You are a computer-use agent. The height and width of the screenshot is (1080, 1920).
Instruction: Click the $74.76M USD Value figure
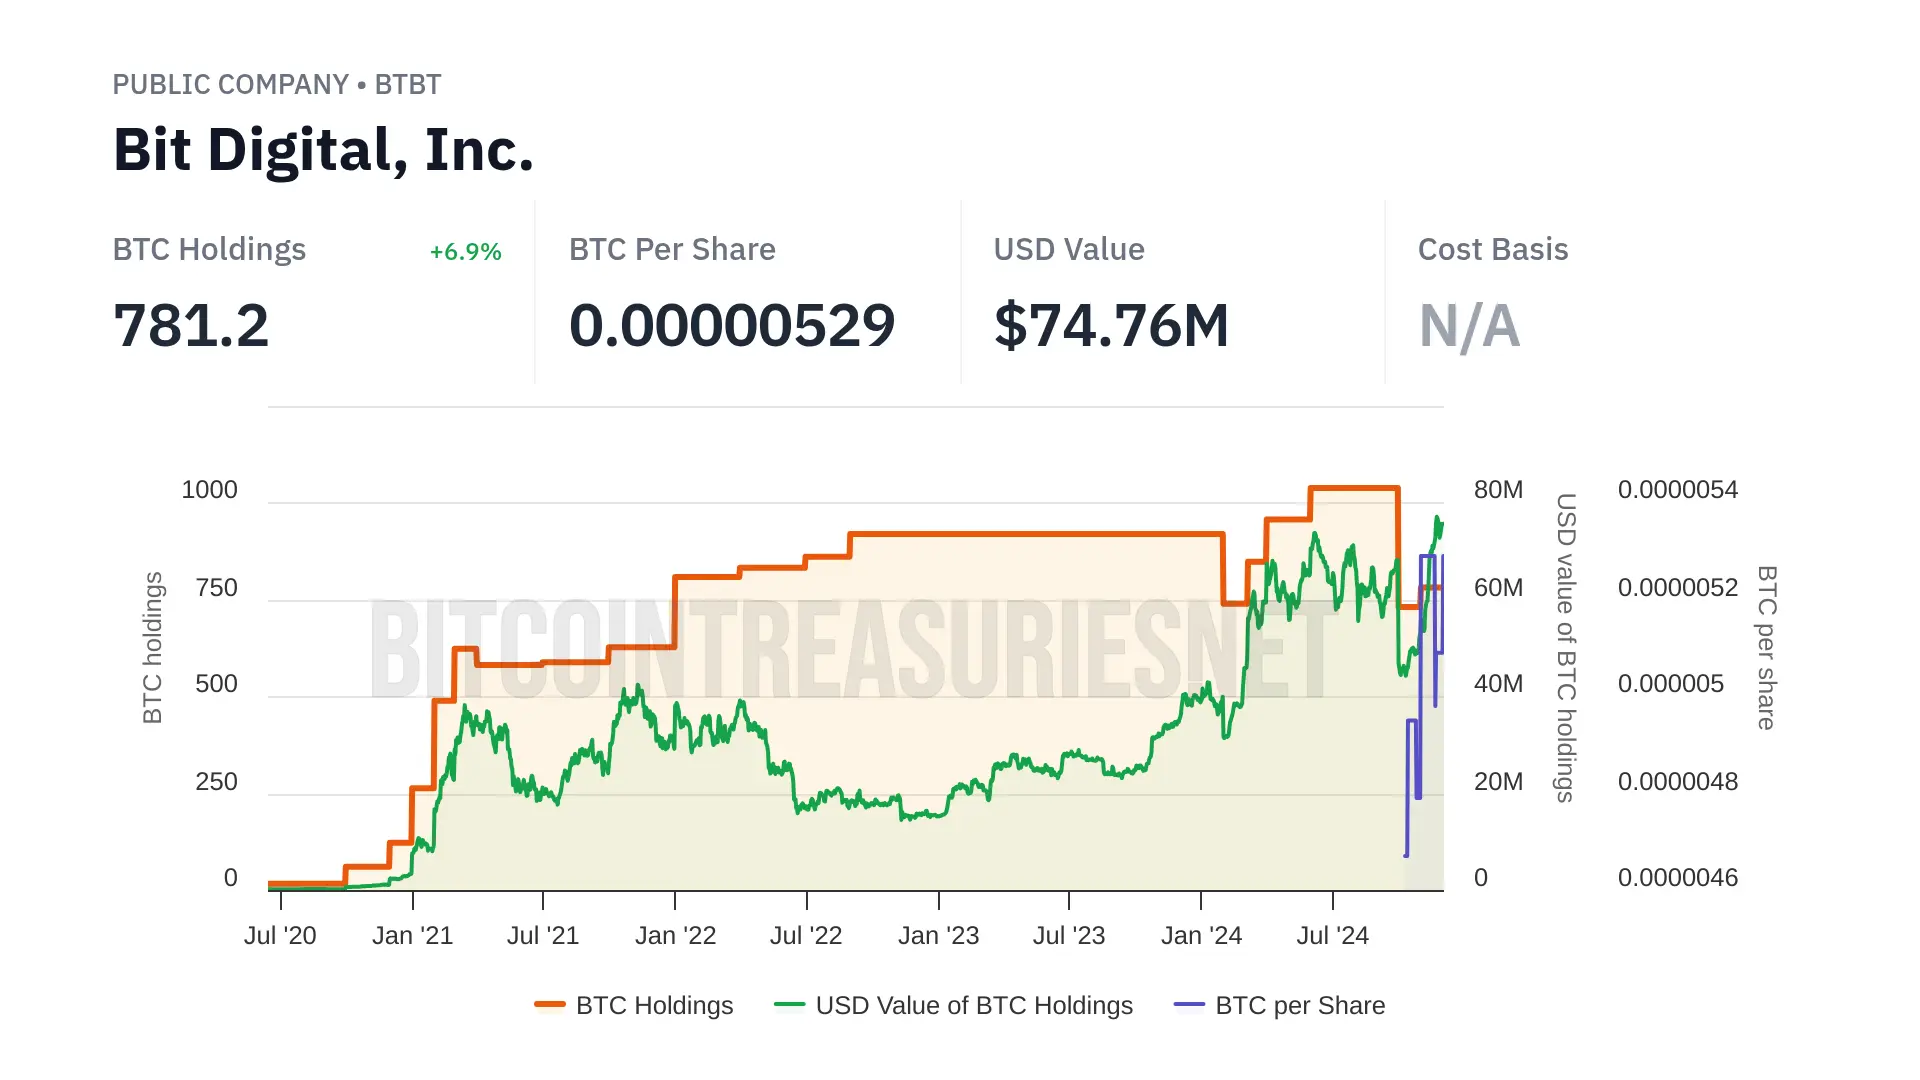[x=1111, y=326]
